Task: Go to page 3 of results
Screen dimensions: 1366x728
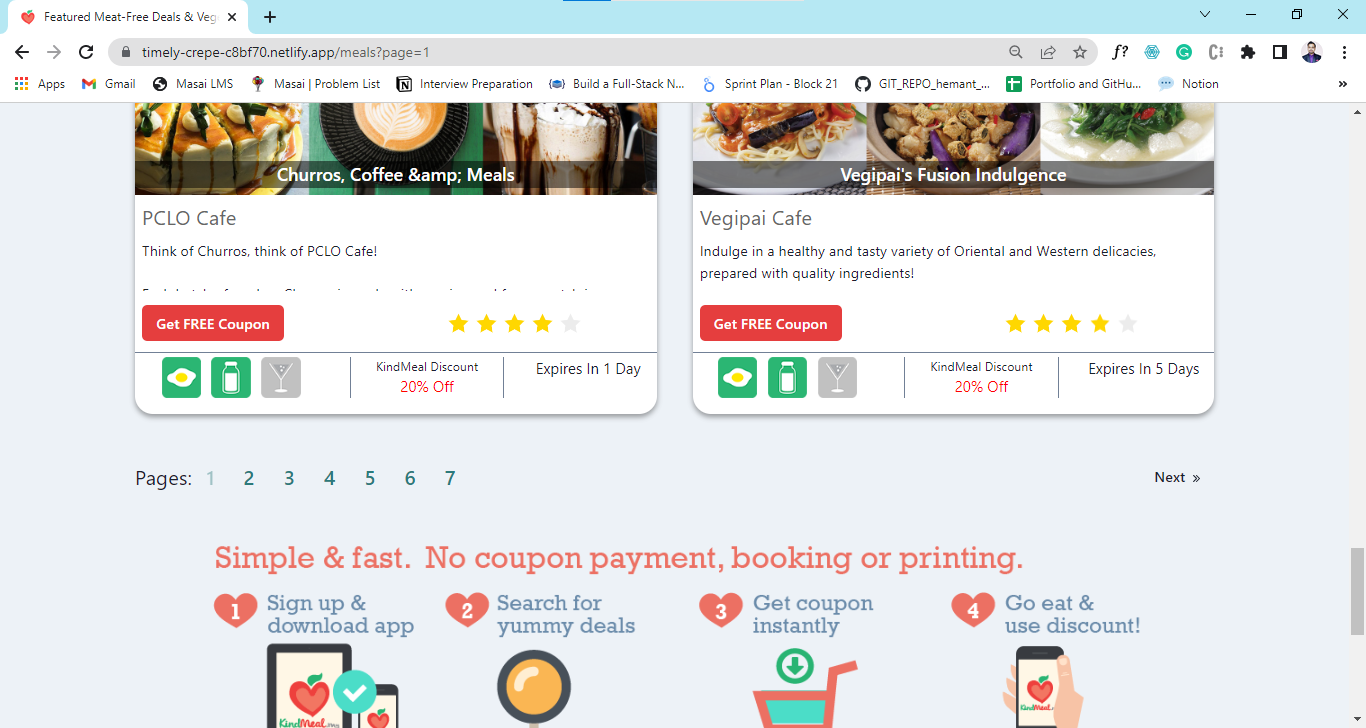Action: 289,478
